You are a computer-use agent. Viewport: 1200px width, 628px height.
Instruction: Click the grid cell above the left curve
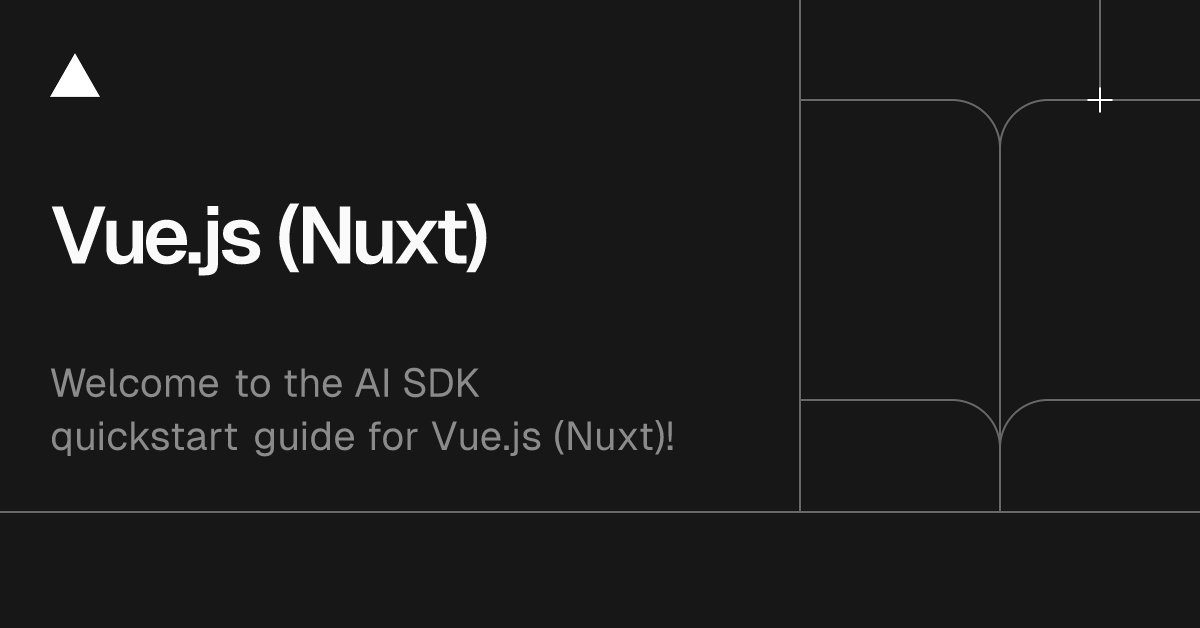pos(950,50)
